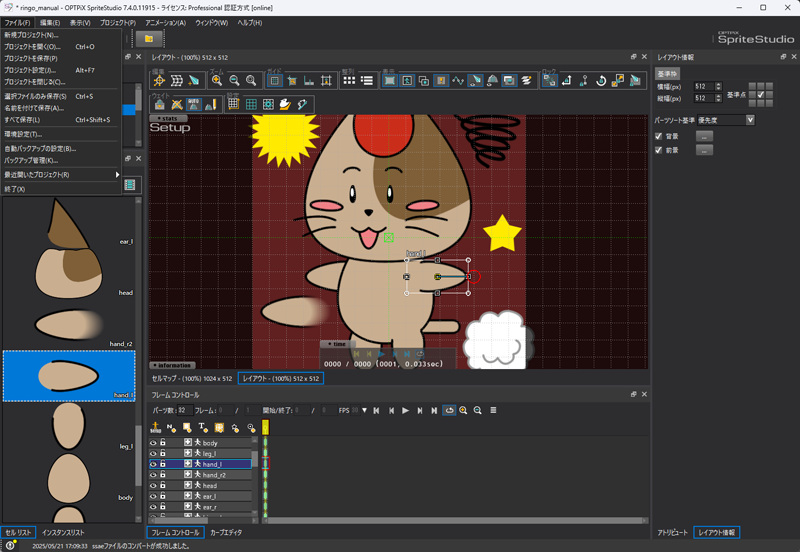Expand the leg_l part tree node
This screenshot has width=800, height=552.
(x=188, y=453)
